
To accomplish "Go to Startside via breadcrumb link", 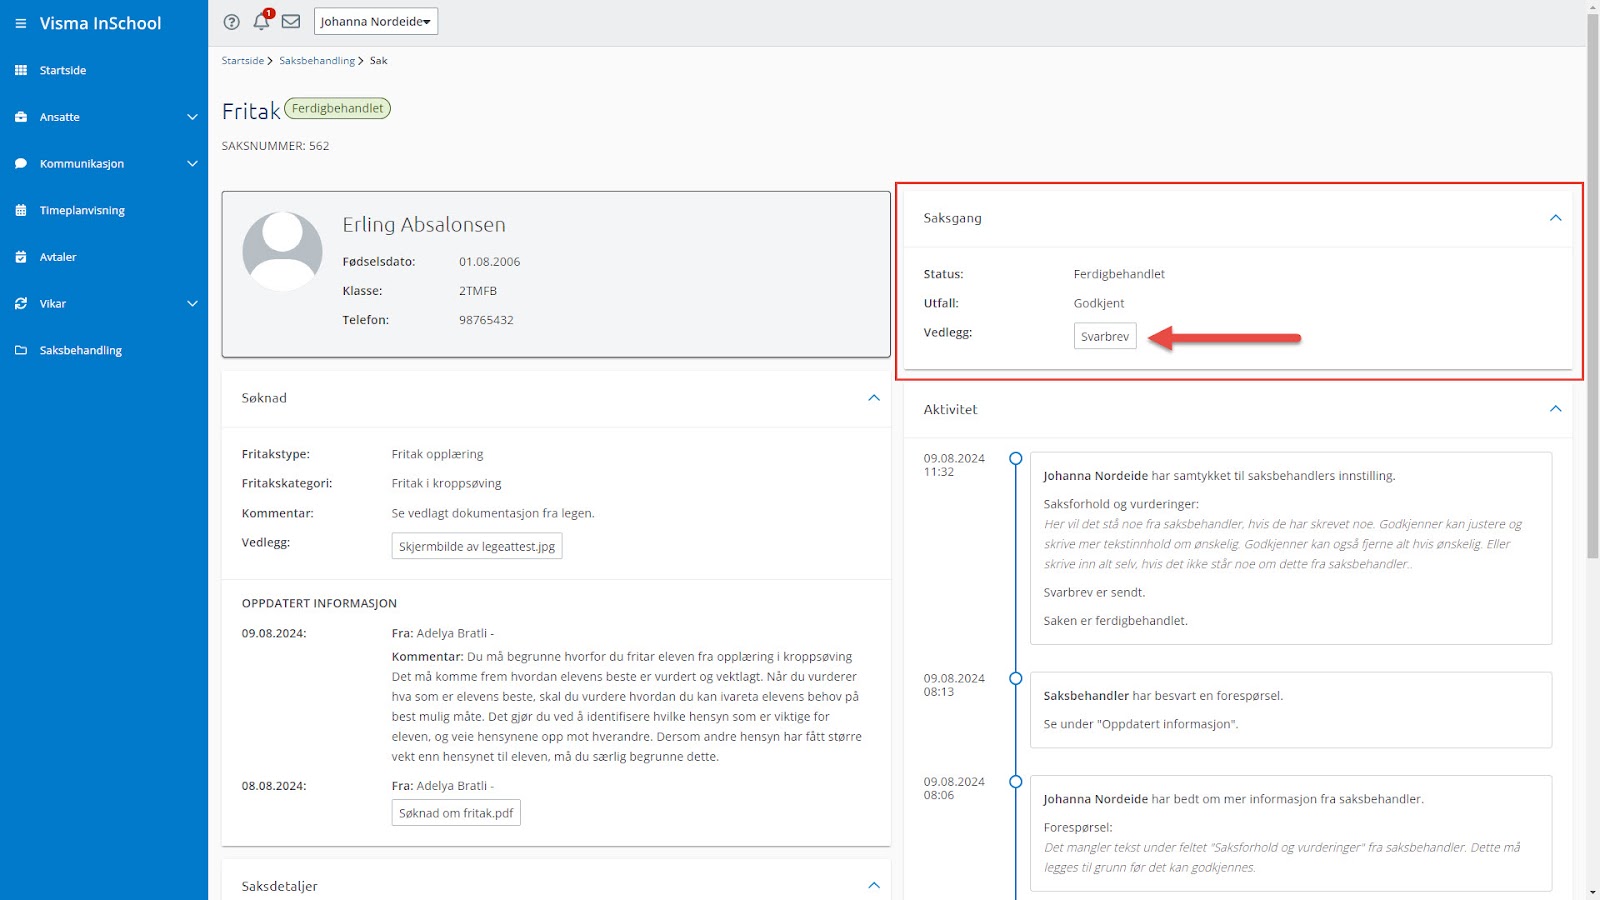I will (x=243, y=61).
